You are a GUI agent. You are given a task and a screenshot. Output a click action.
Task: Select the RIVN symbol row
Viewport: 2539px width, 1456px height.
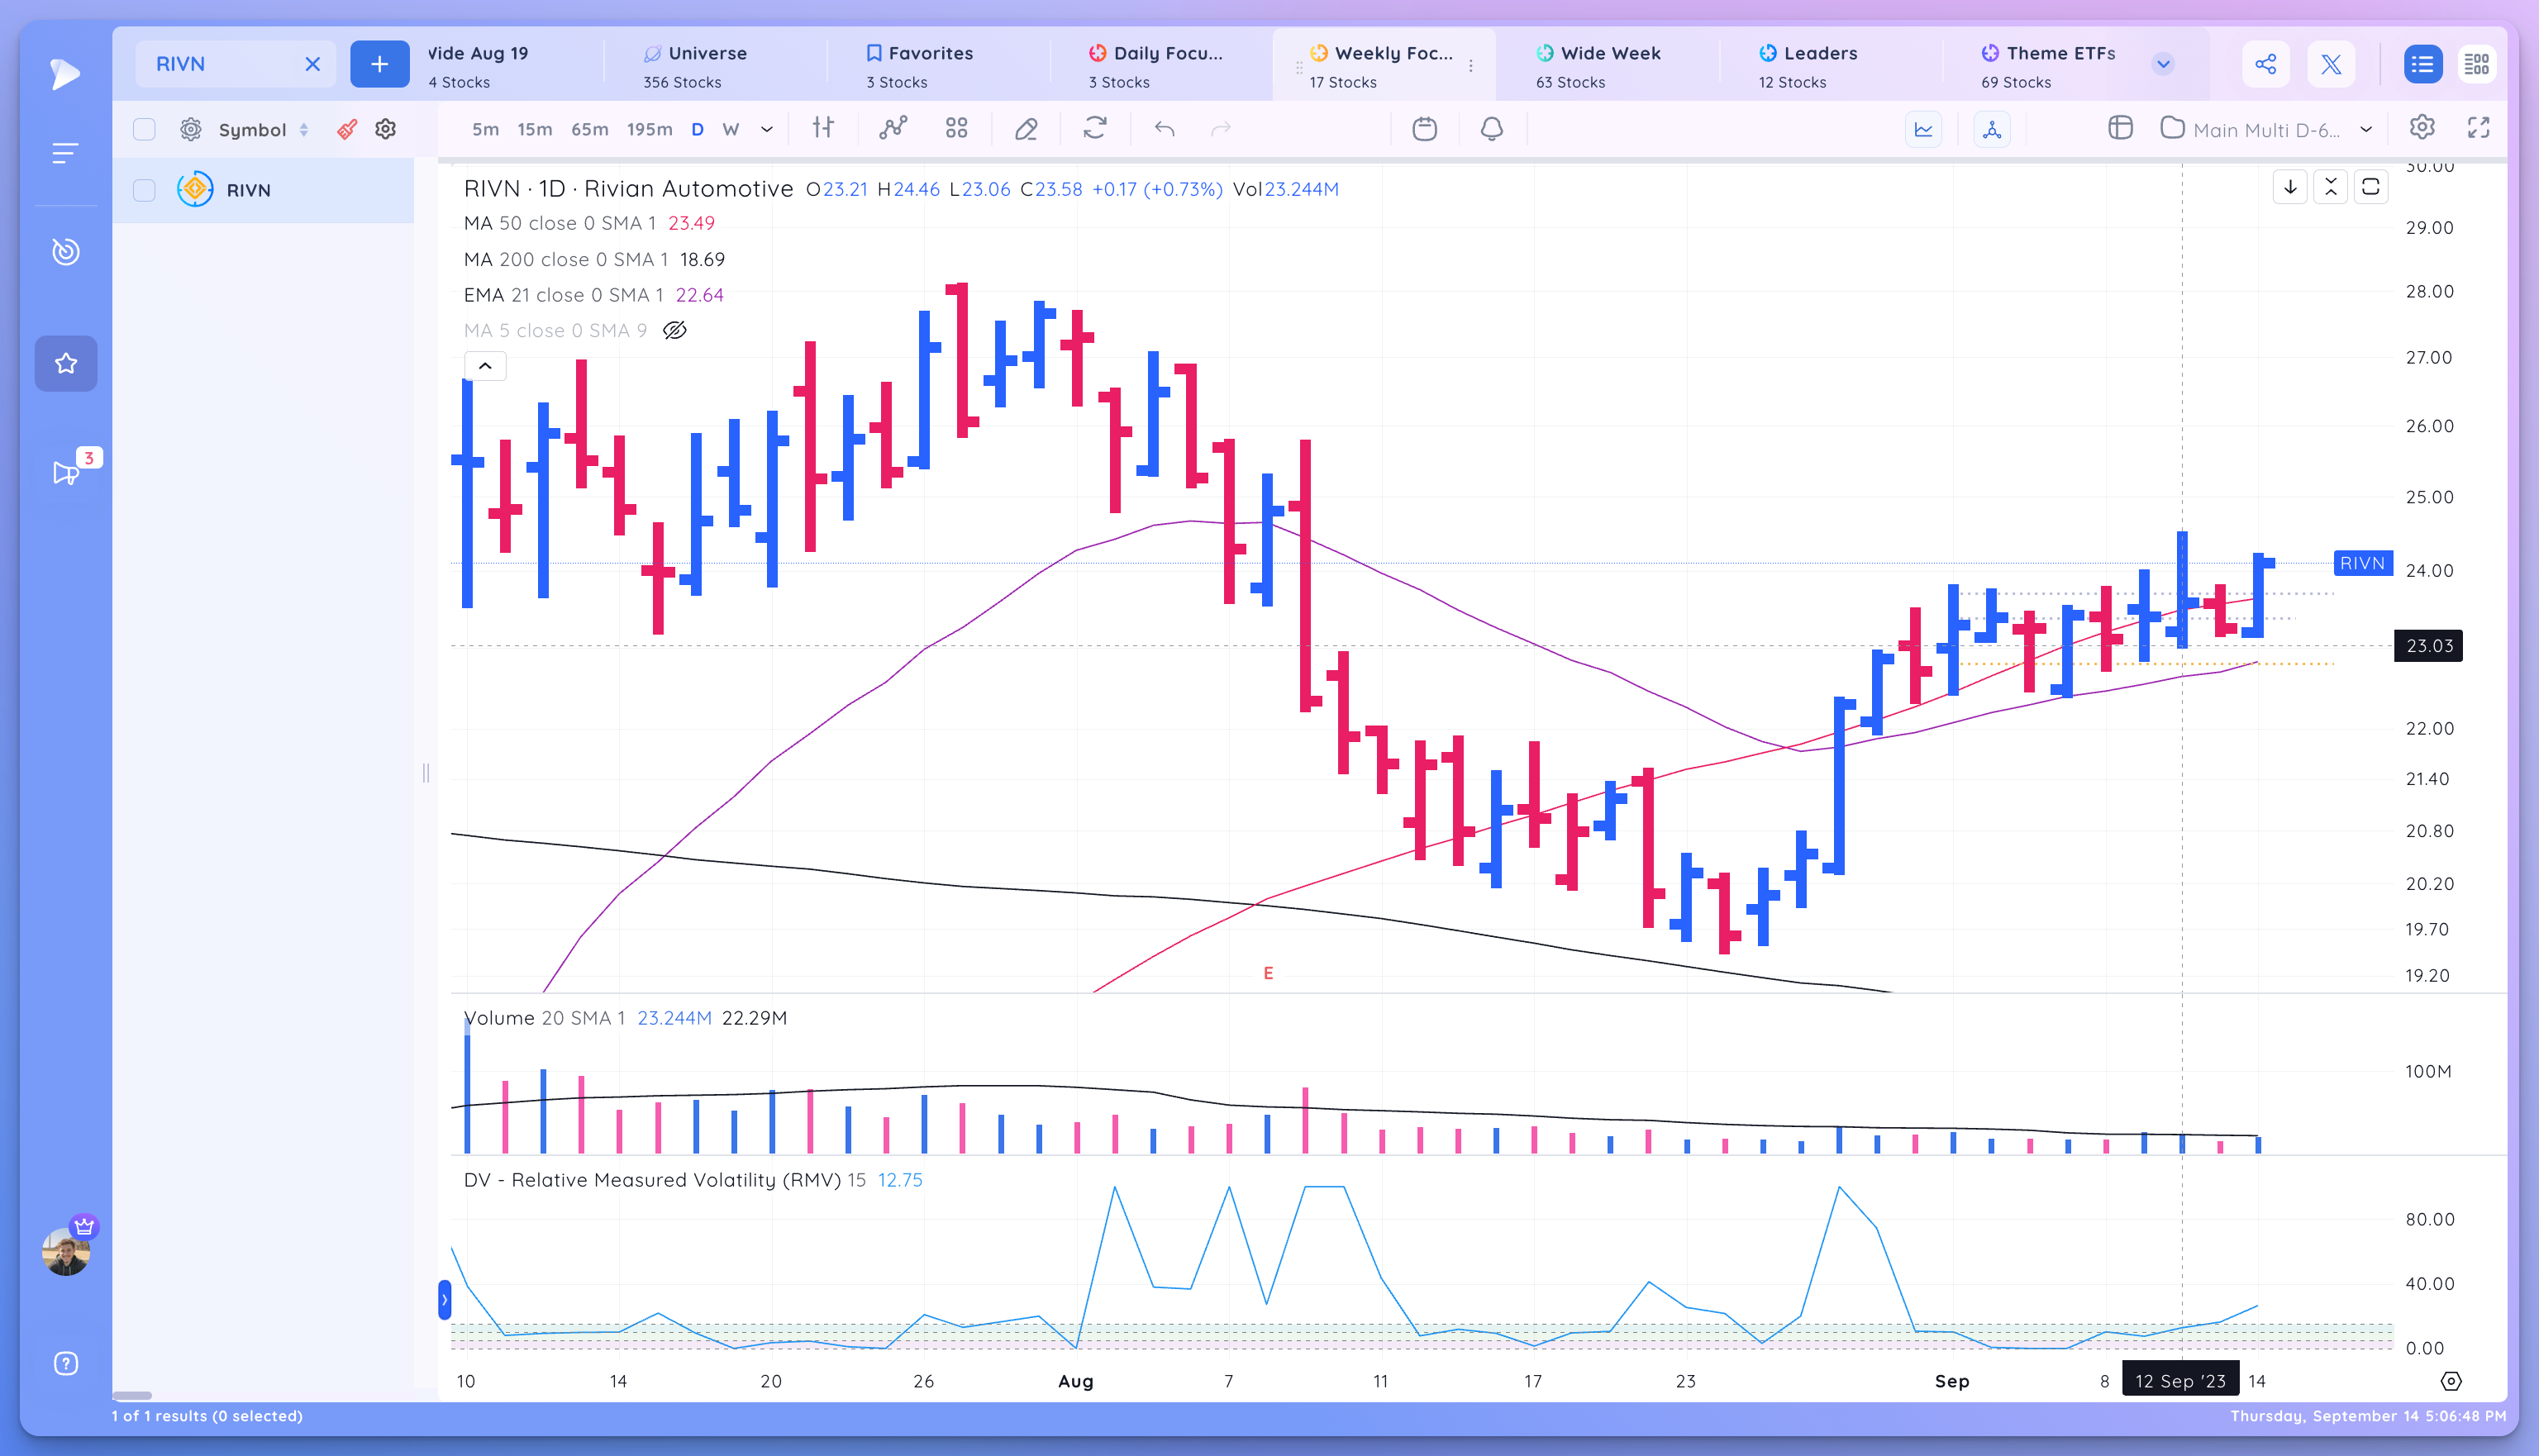pos(264,190)
